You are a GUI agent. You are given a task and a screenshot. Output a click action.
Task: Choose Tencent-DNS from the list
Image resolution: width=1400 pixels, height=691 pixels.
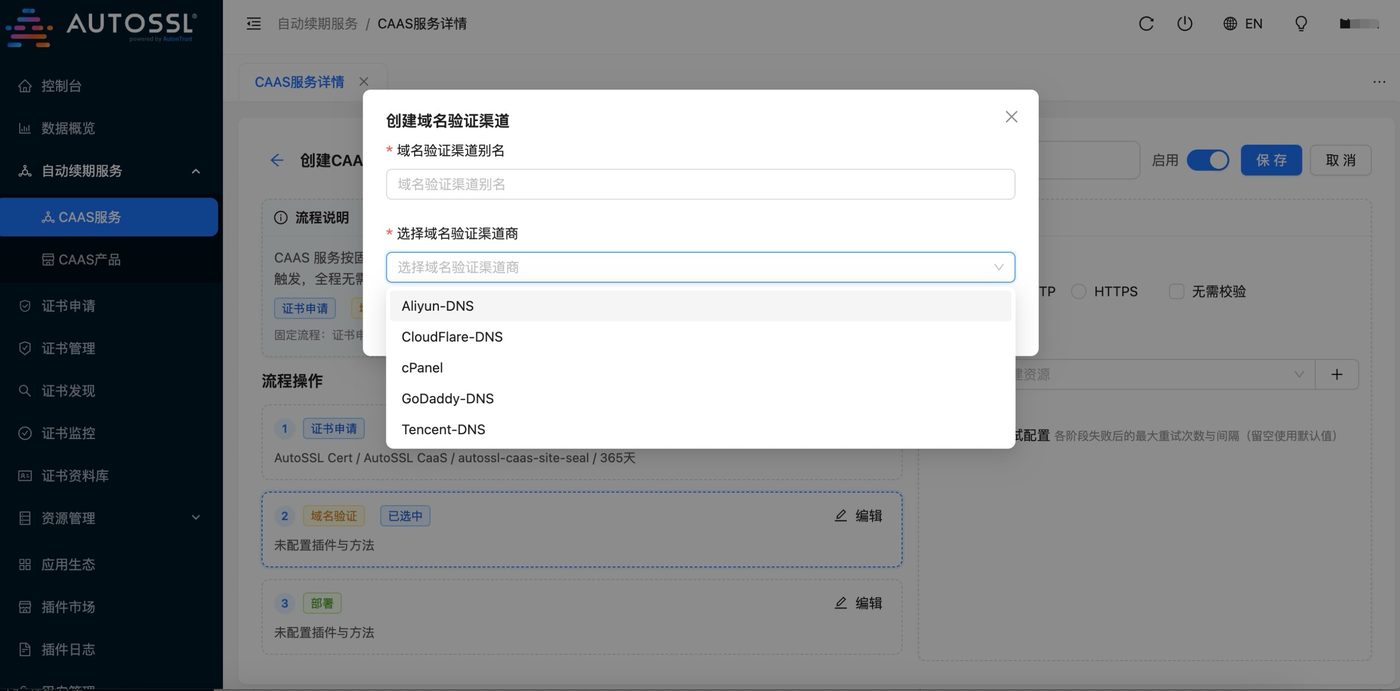coord(700,430)
